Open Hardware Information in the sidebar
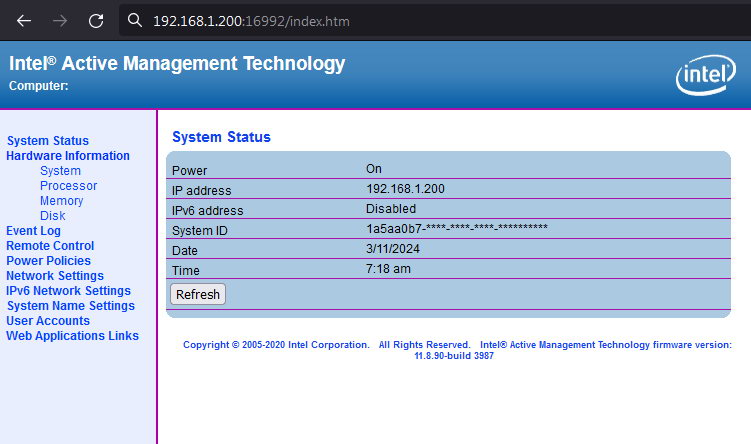The width and height of the screenshot is (751, 444). (68, 156)
